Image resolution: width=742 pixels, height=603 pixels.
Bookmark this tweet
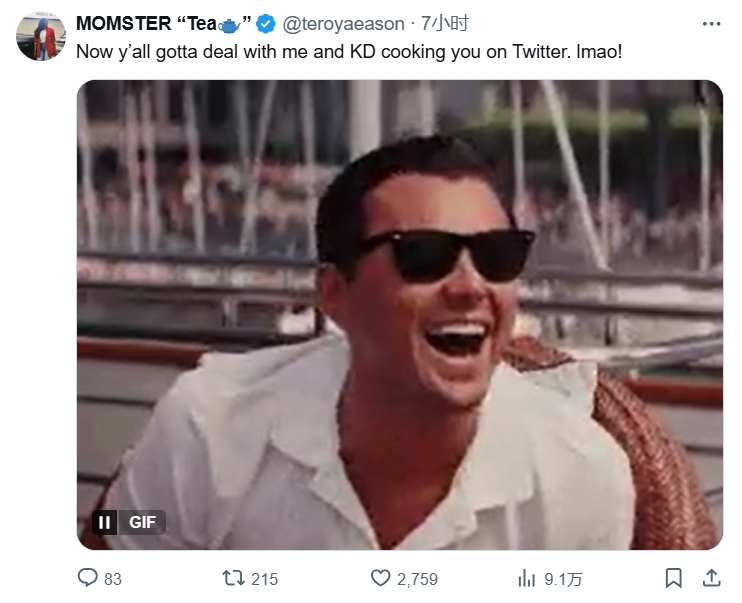(674, 578)
